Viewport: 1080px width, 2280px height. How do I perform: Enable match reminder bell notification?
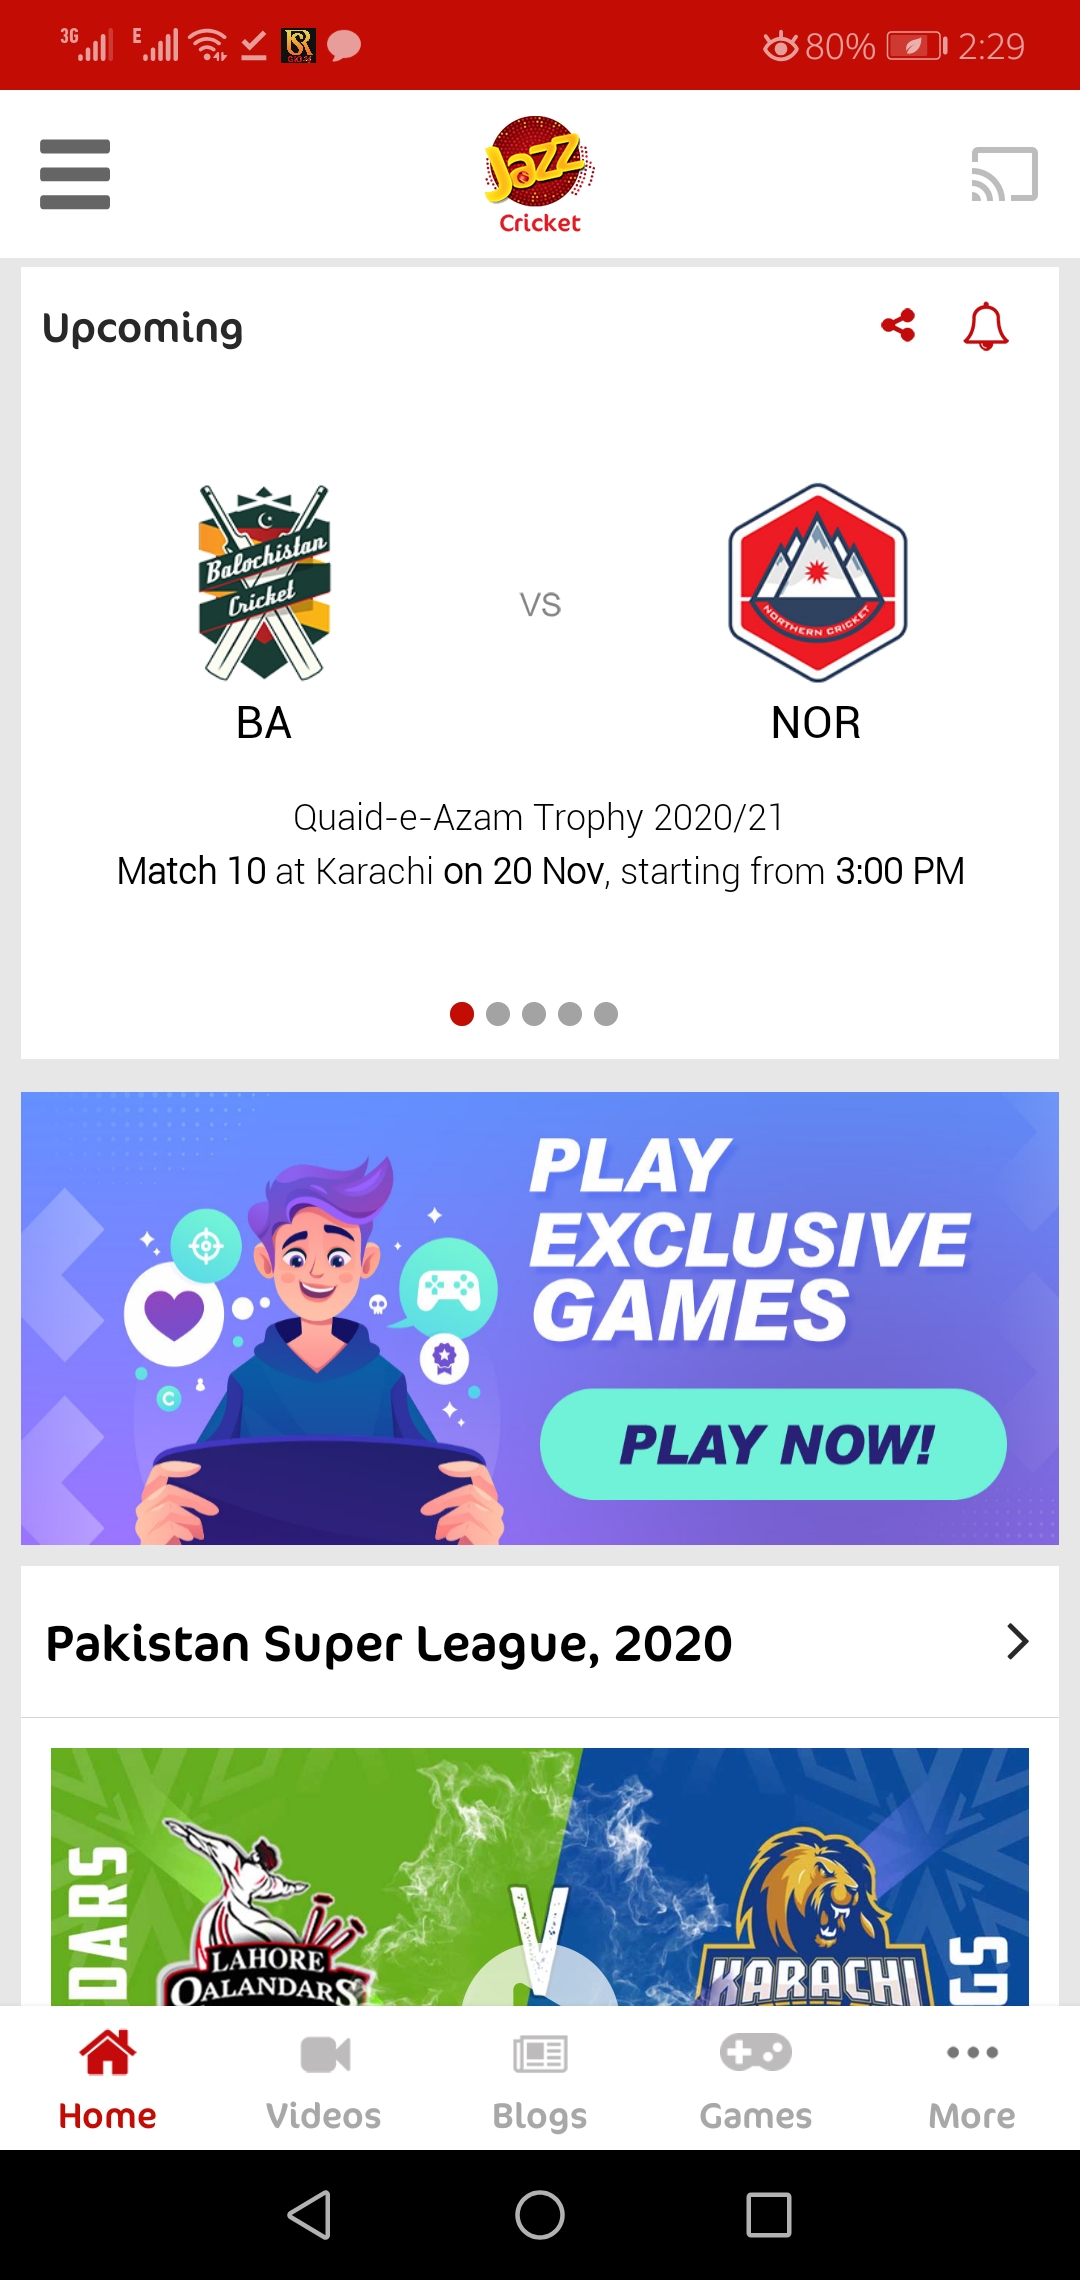985,326
